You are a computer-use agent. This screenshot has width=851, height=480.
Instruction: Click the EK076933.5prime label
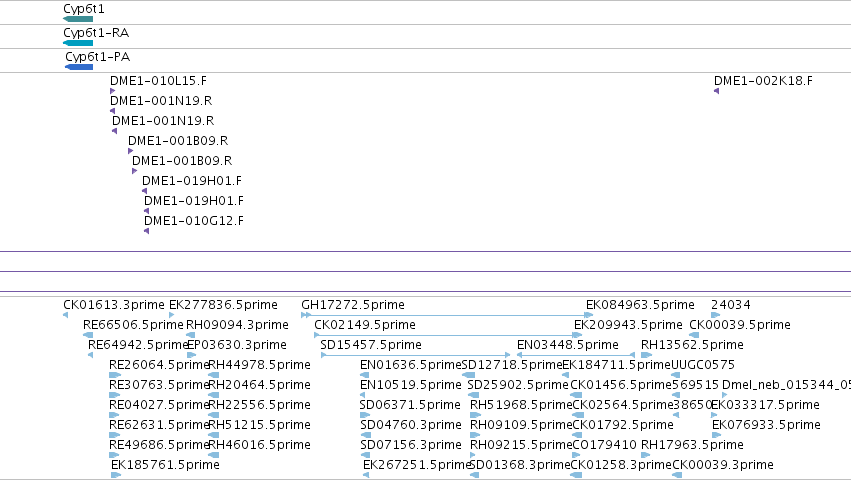click(766, 425)
